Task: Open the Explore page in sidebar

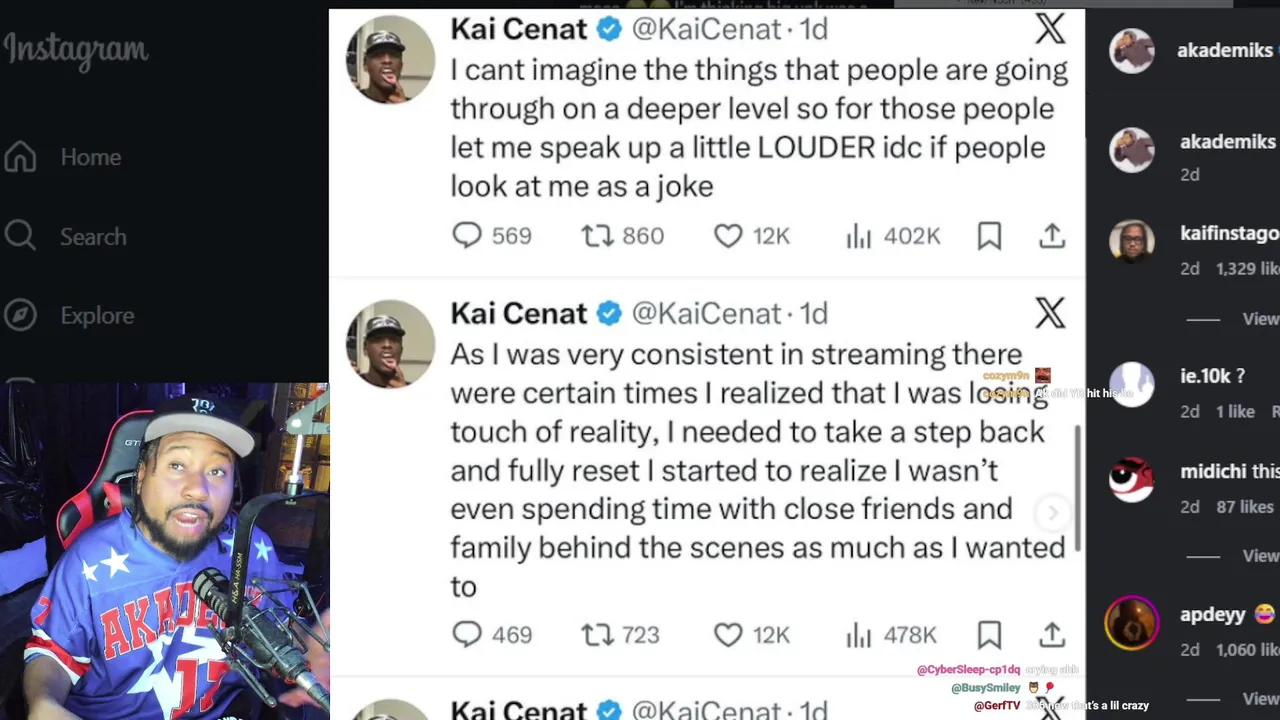Action: [20, 315]
